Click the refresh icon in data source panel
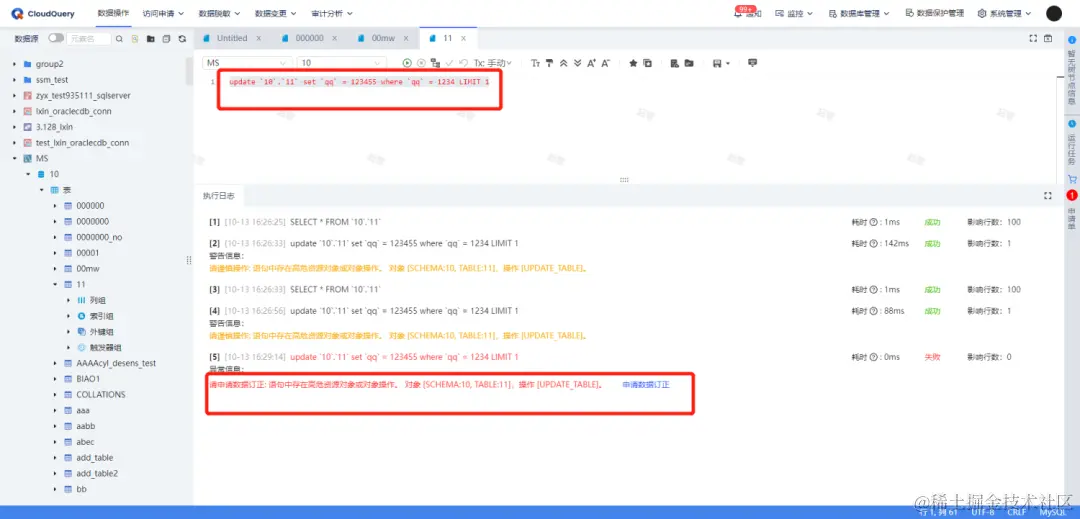1080x519 pixels. click(182, 39)
